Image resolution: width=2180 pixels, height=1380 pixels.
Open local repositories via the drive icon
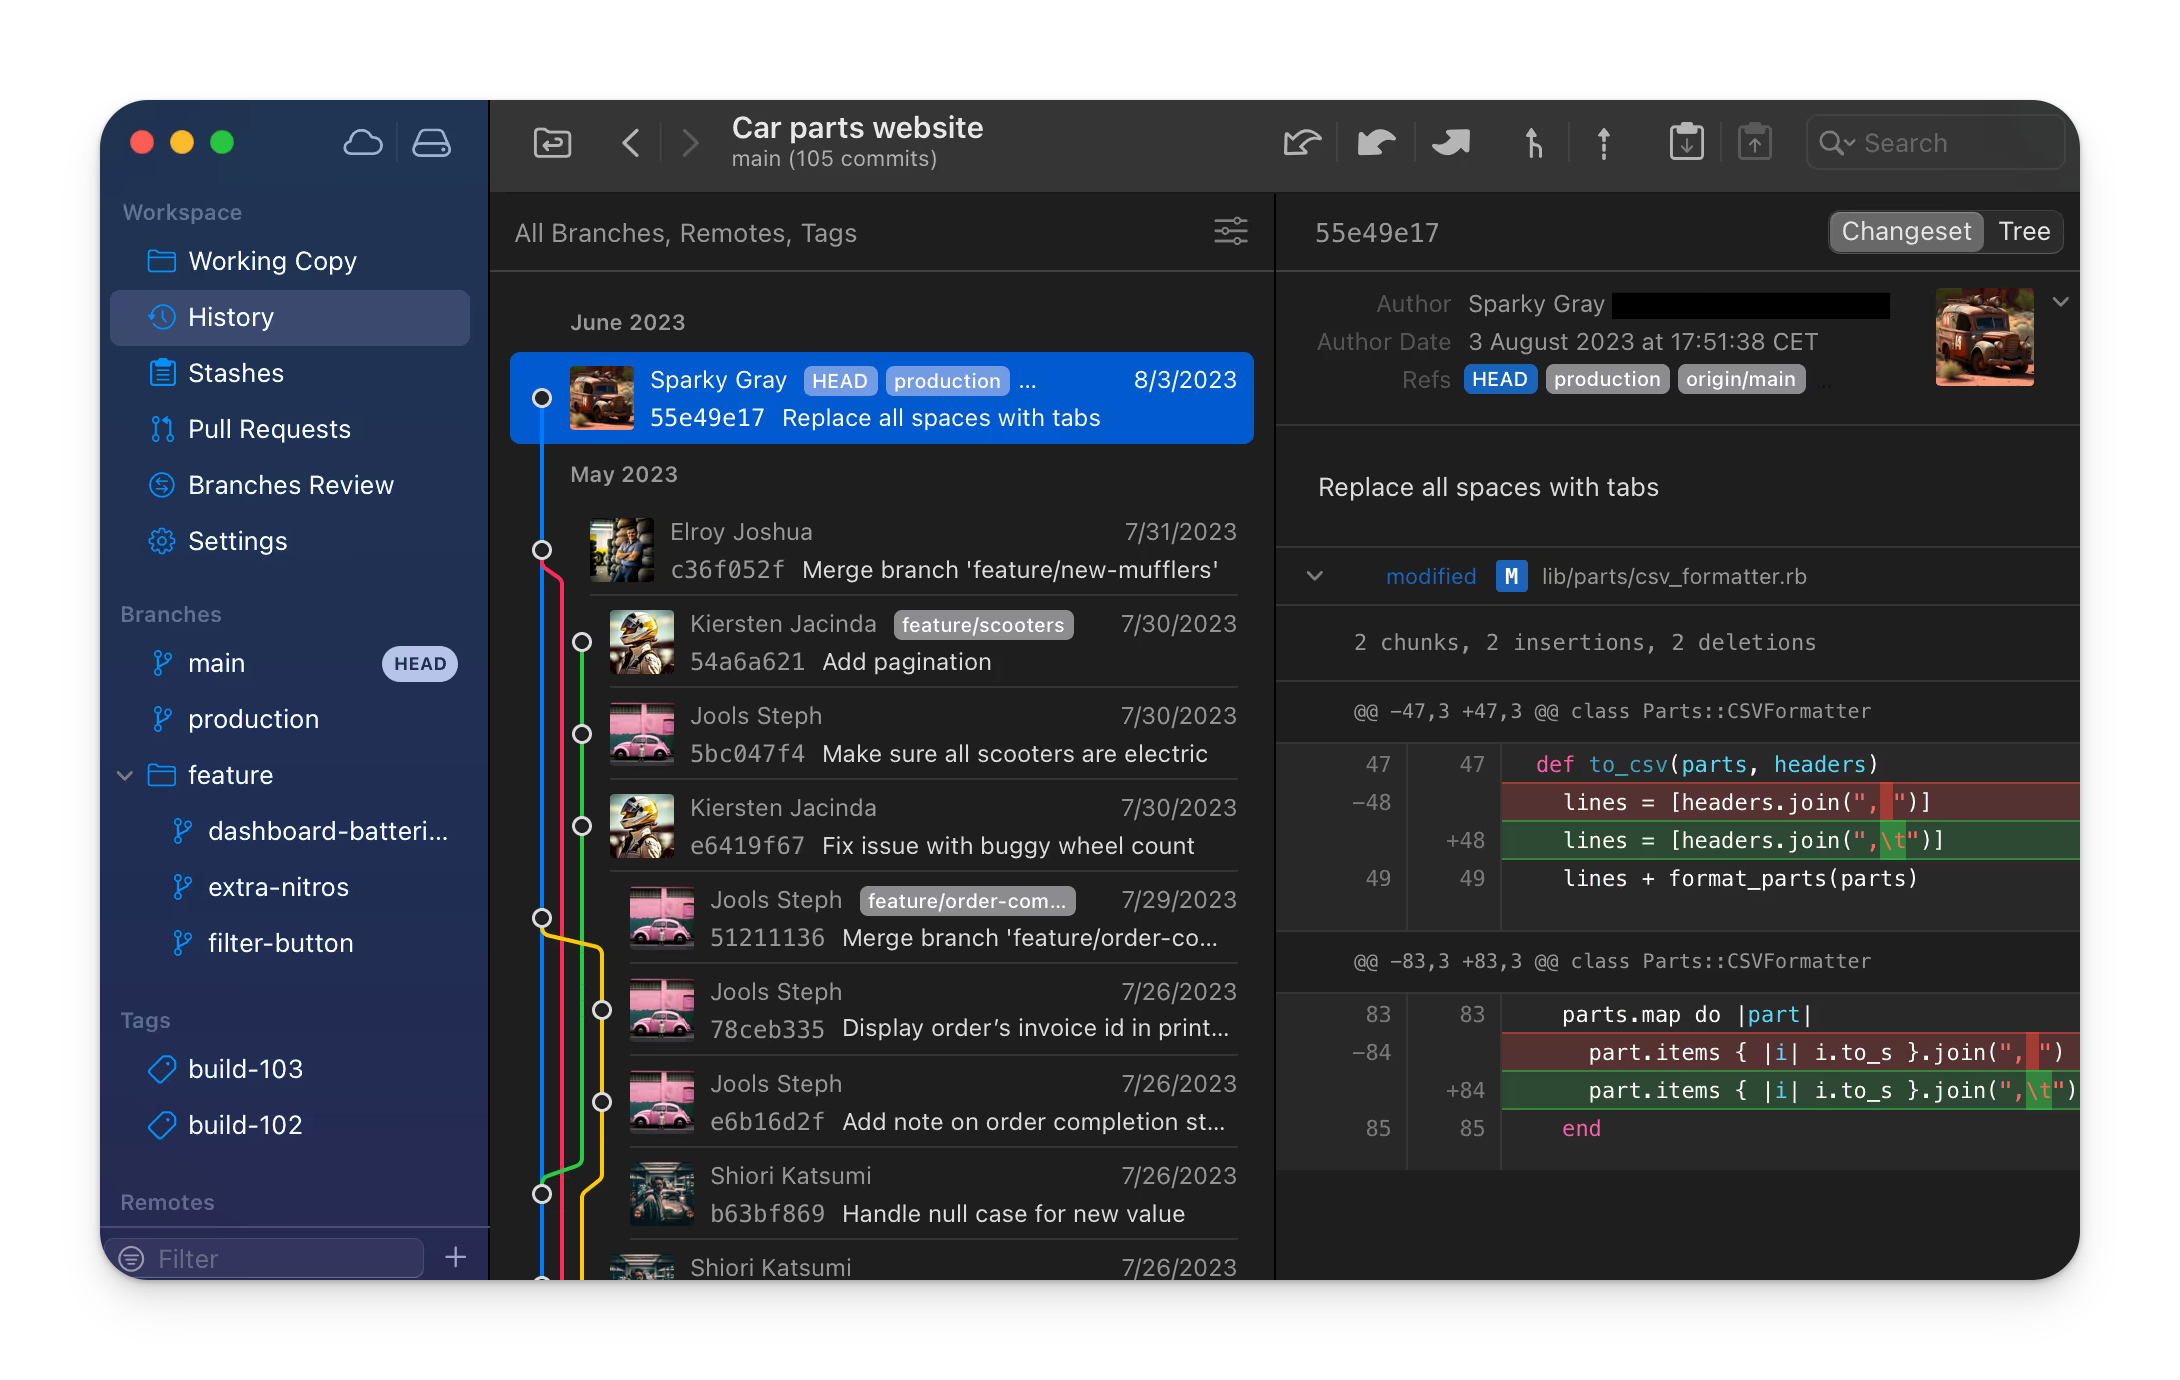(x=431, y=143)
